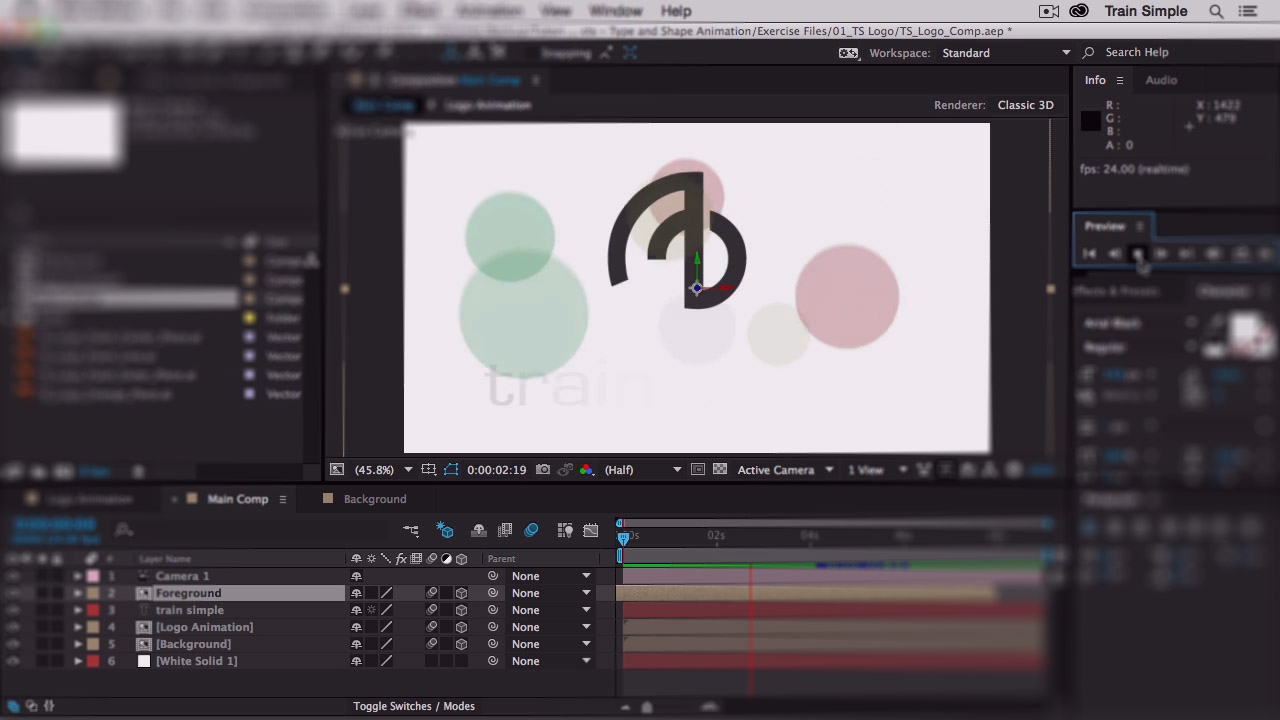Image resolution: width=1280 pixels, height=720 pixels.
Task: Toggle Shy switch for Camera 1 layer
Action: click(356, 576)
